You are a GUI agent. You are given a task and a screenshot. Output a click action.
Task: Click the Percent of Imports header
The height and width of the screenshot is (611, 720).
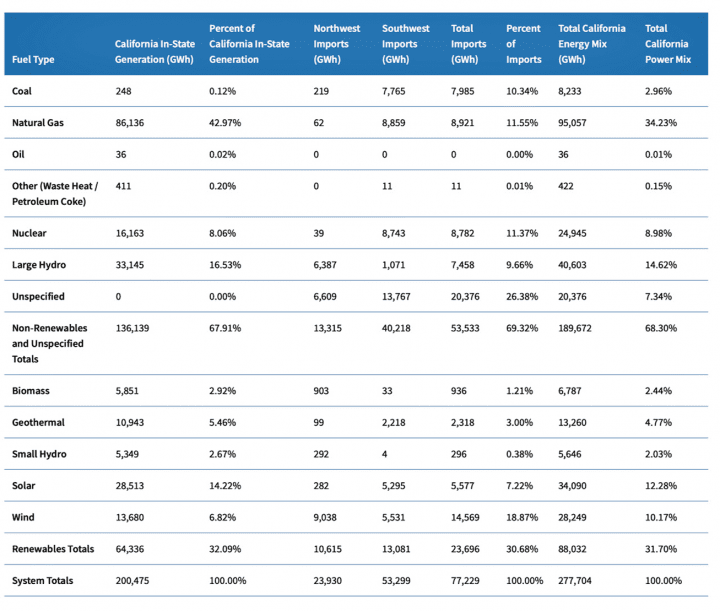tap(524, 44)
